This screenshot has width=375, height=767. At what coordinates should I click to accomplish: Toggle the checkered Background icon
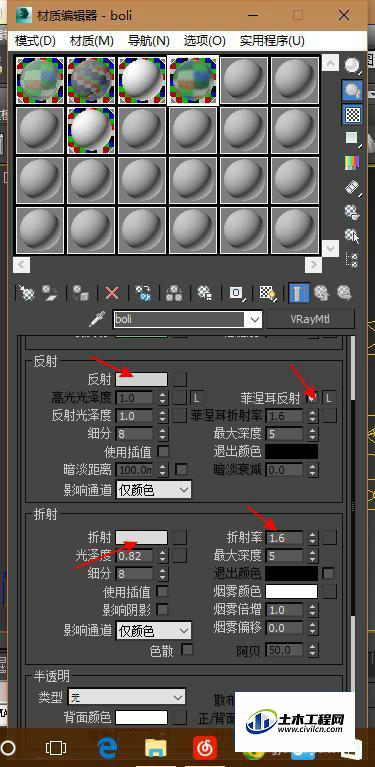tap(352, 114)
